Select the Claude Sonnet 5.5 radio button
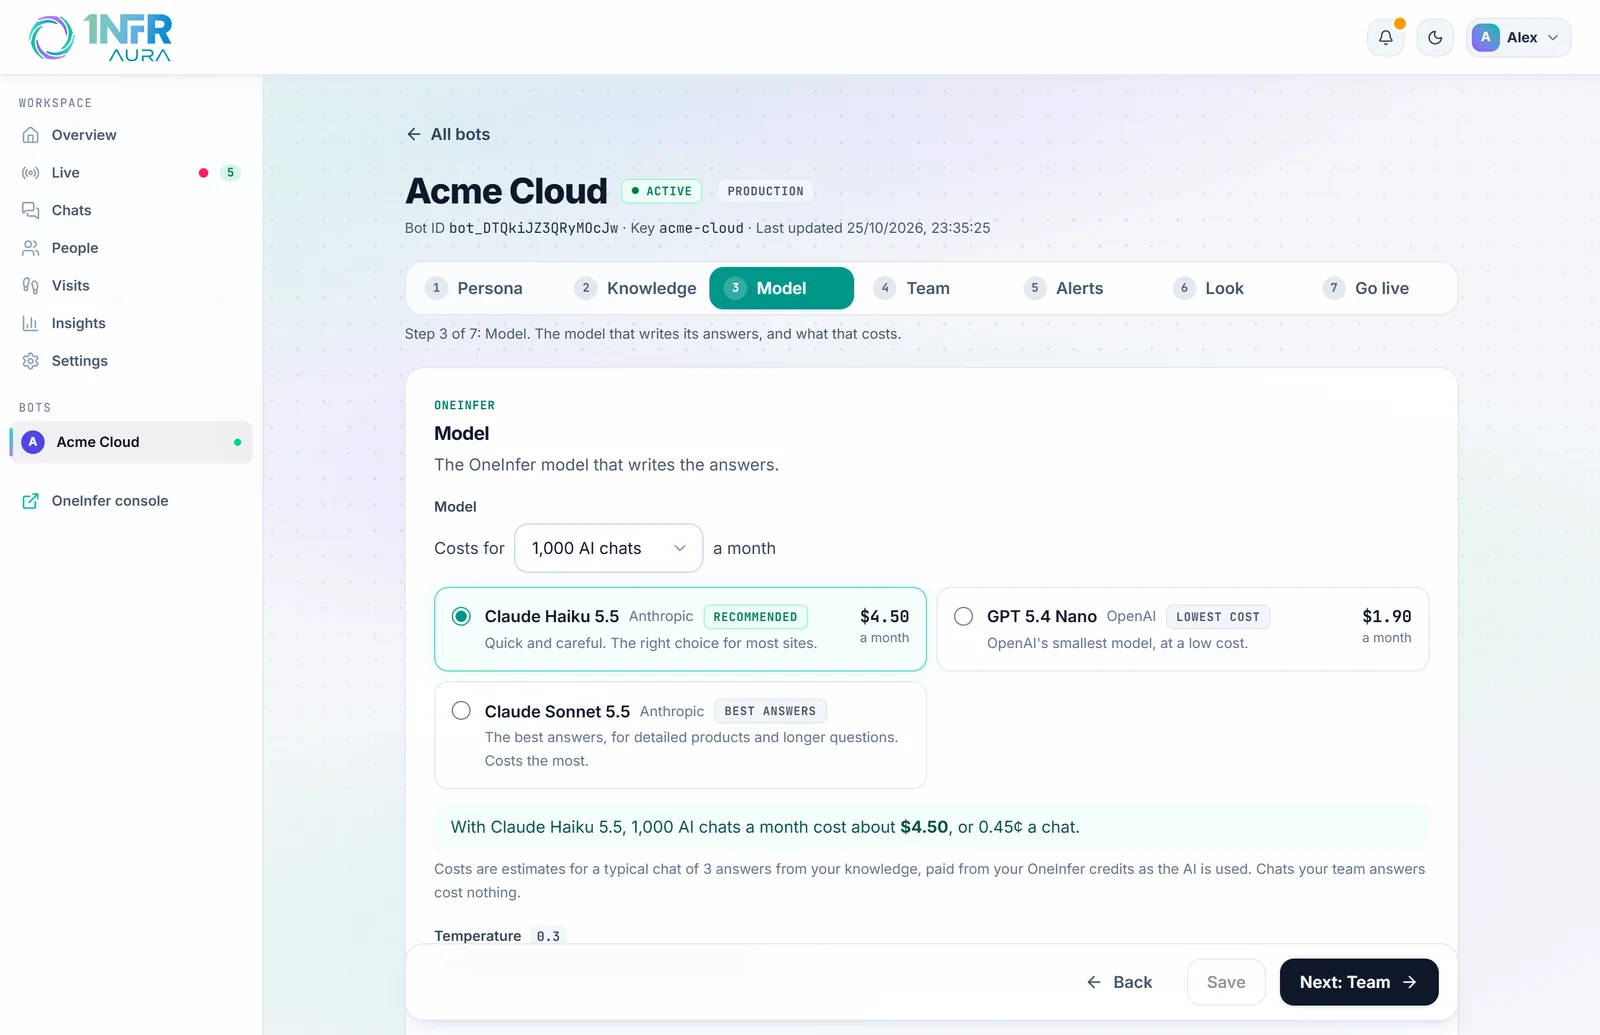 click(x=461, y=711)
